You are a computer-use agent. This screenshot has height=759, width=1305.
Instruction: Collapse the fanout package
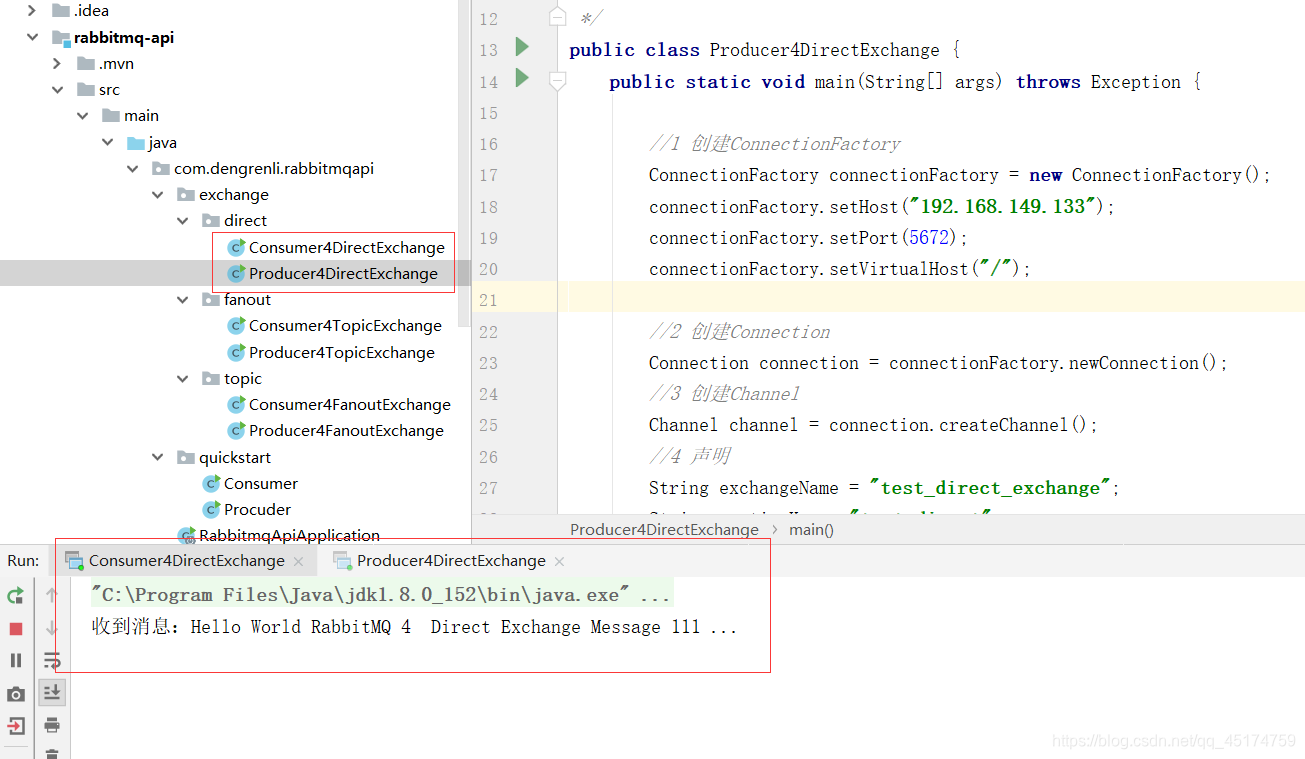(183, 299)
